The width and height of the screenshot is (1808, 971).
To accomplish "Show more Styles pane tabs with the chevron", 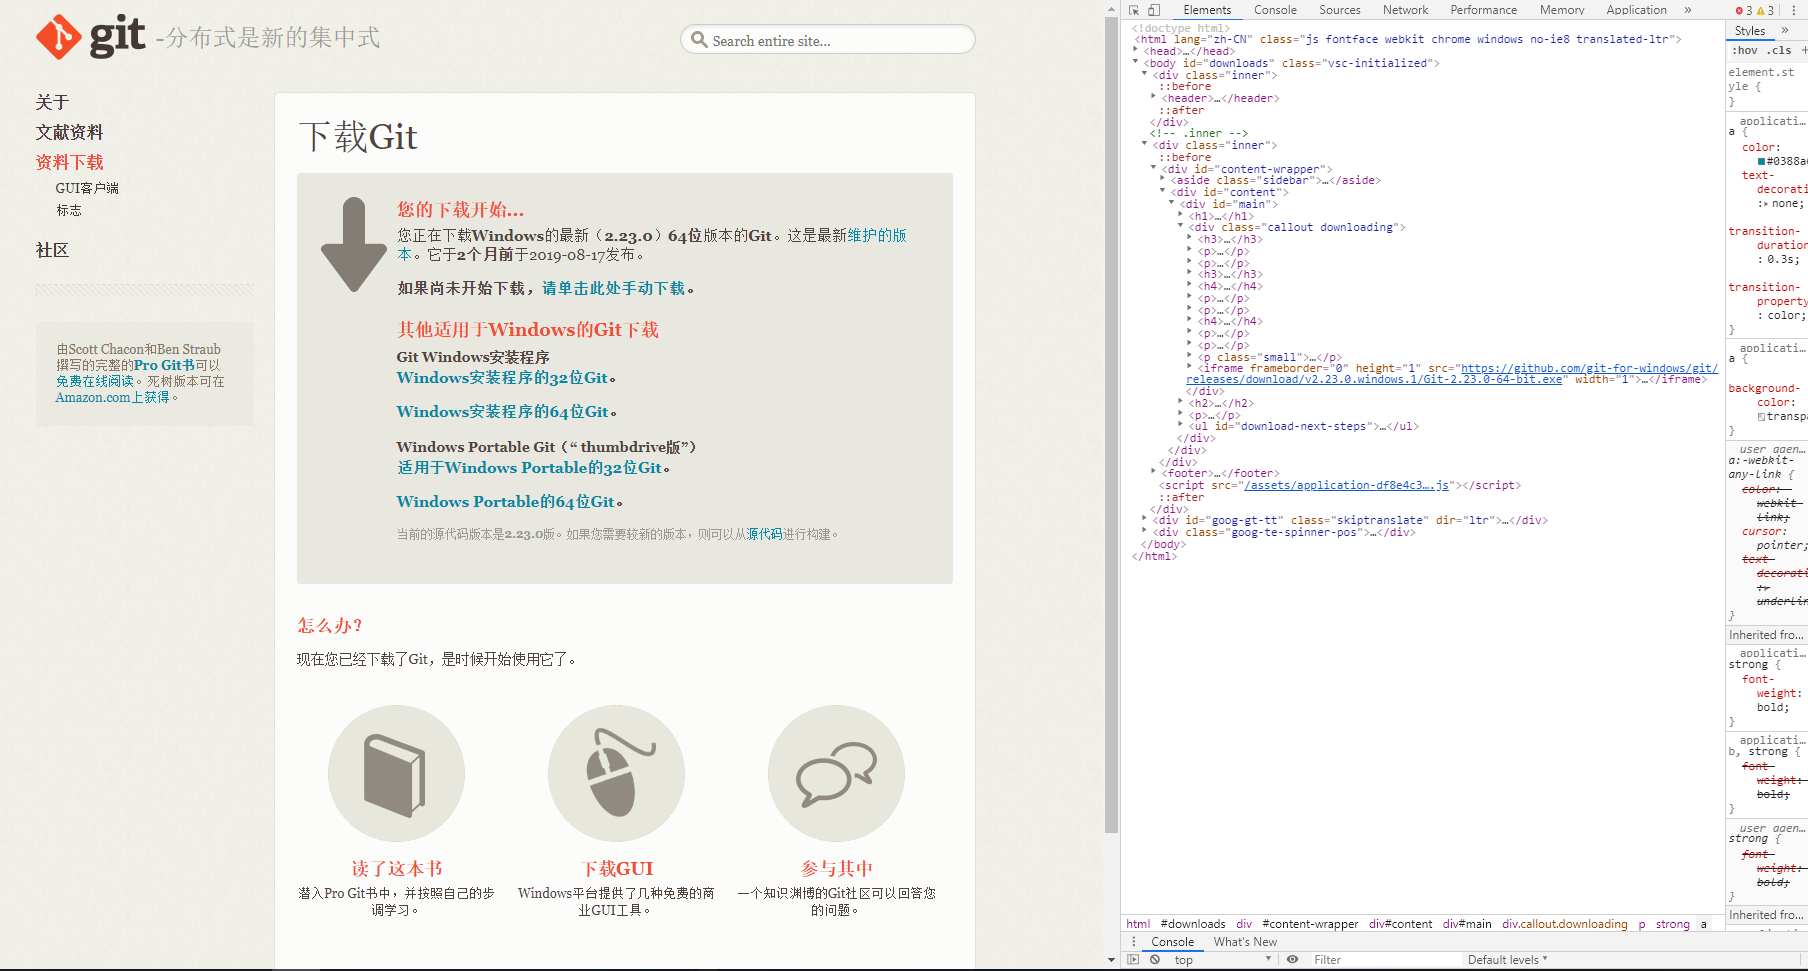I will coord(1785,30).
